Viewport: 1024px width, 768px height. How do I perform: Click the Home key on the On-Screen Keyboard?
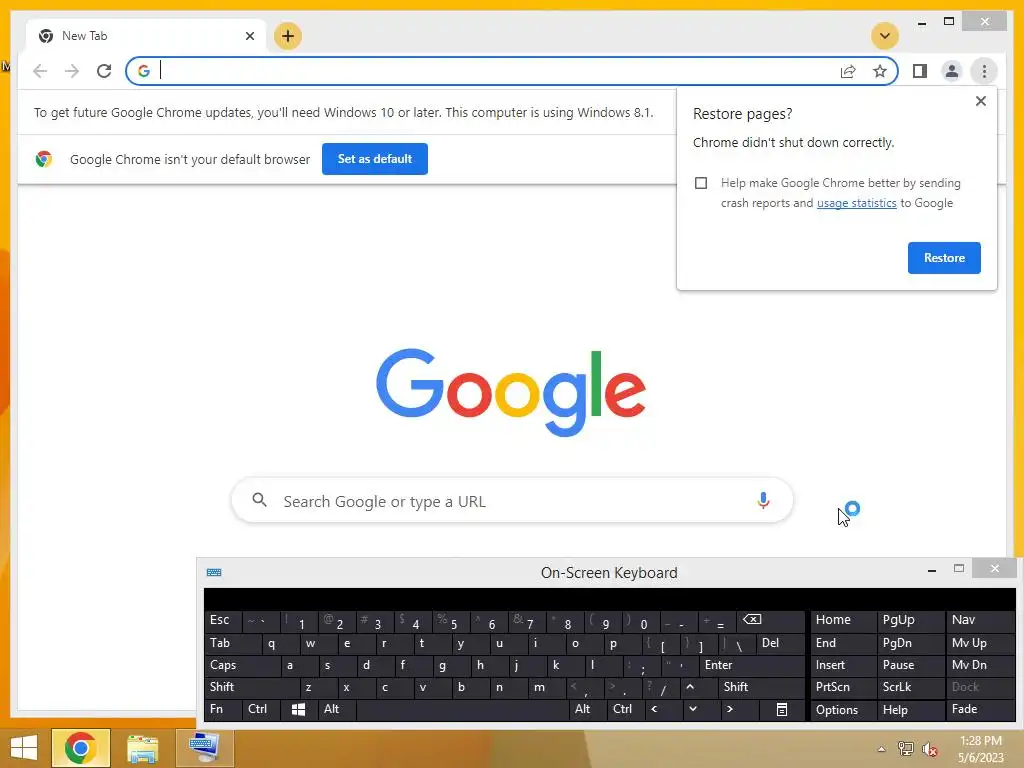tap(843, 620)
